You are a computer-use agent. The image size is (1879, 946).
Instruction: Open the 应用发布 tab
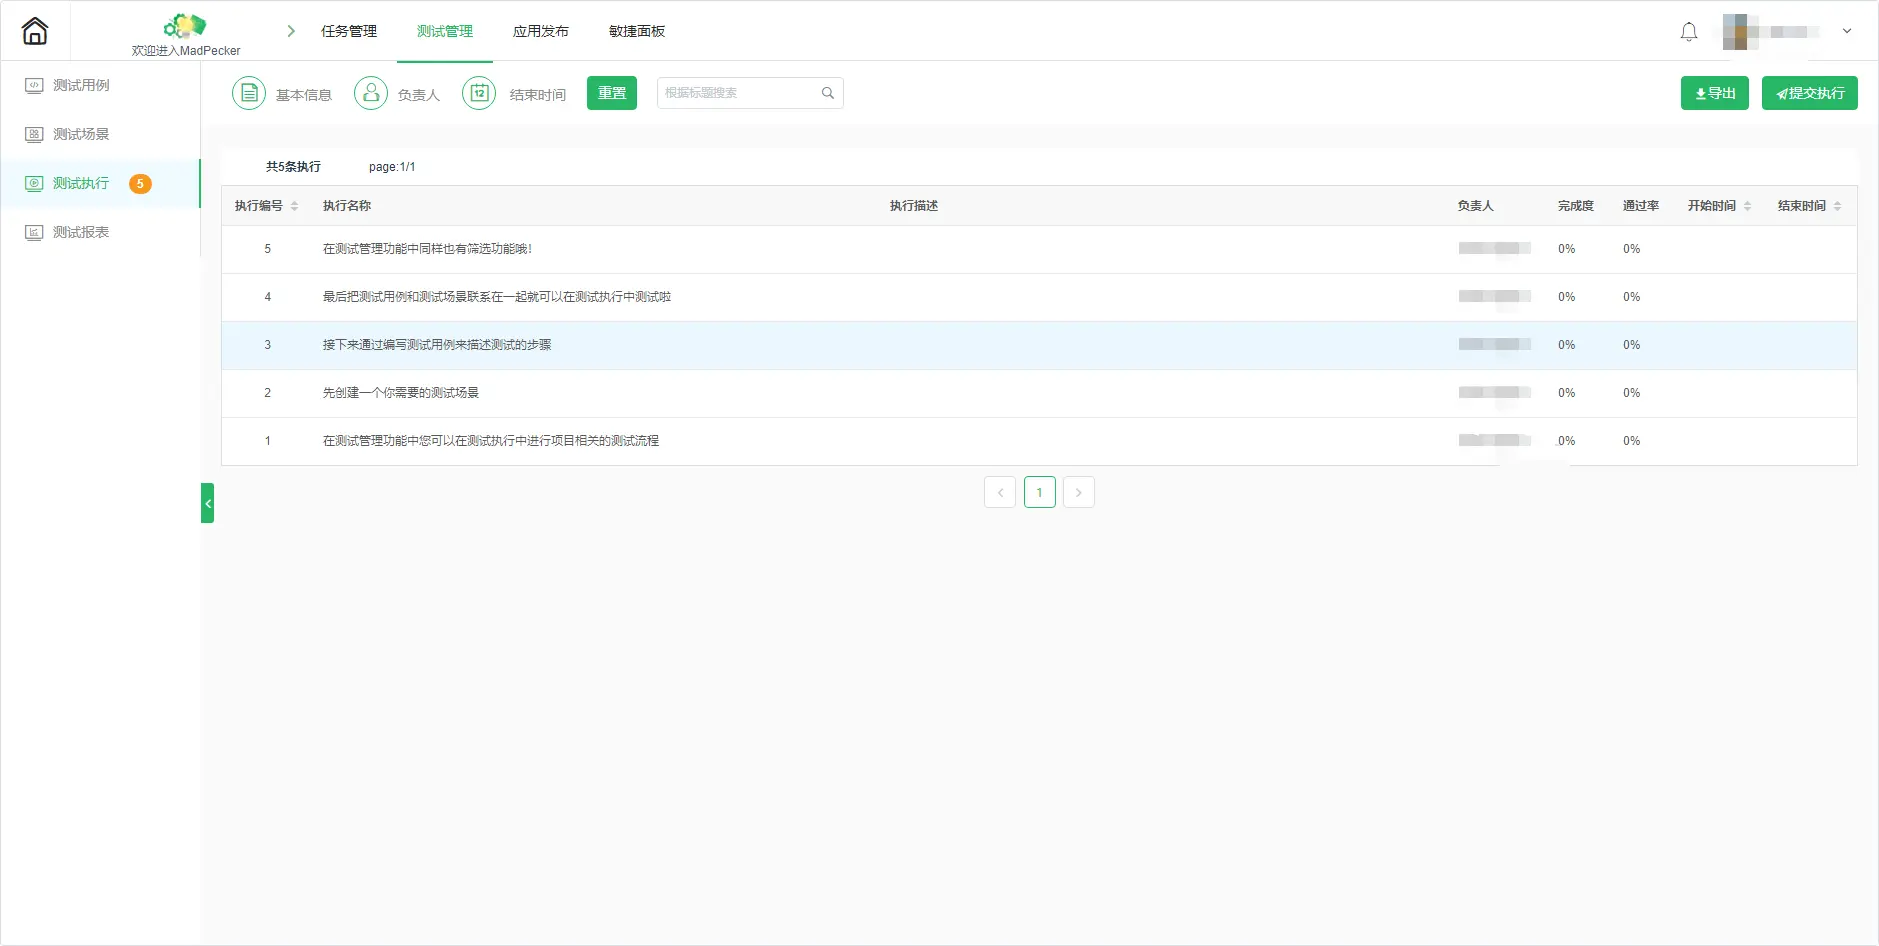pos(541,31)
